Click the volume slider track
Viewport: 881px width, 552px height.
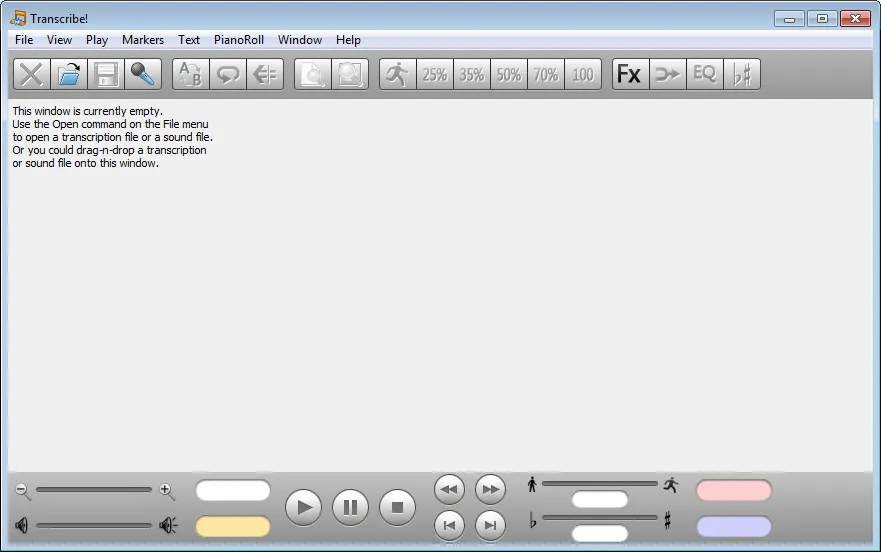pos(94,526)
